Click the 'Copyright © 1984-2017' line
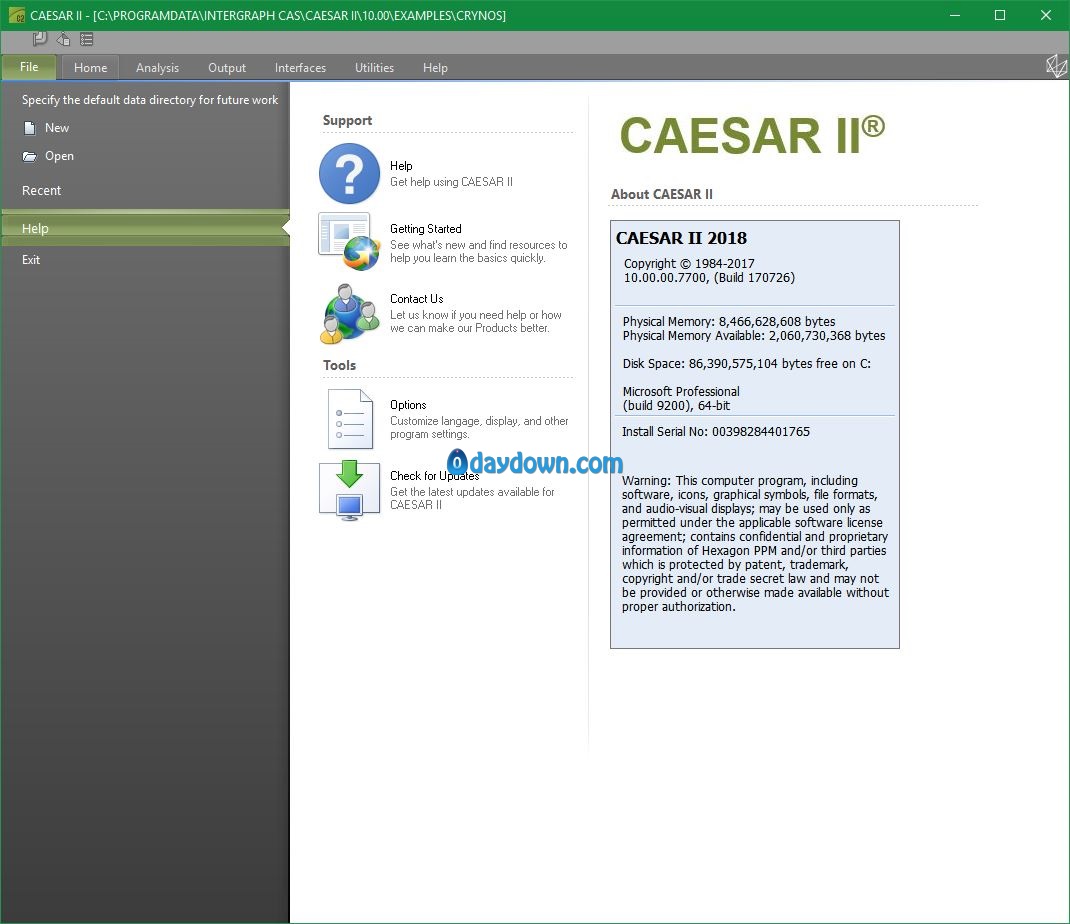The image size is (1070, 924). pos(689,263)
